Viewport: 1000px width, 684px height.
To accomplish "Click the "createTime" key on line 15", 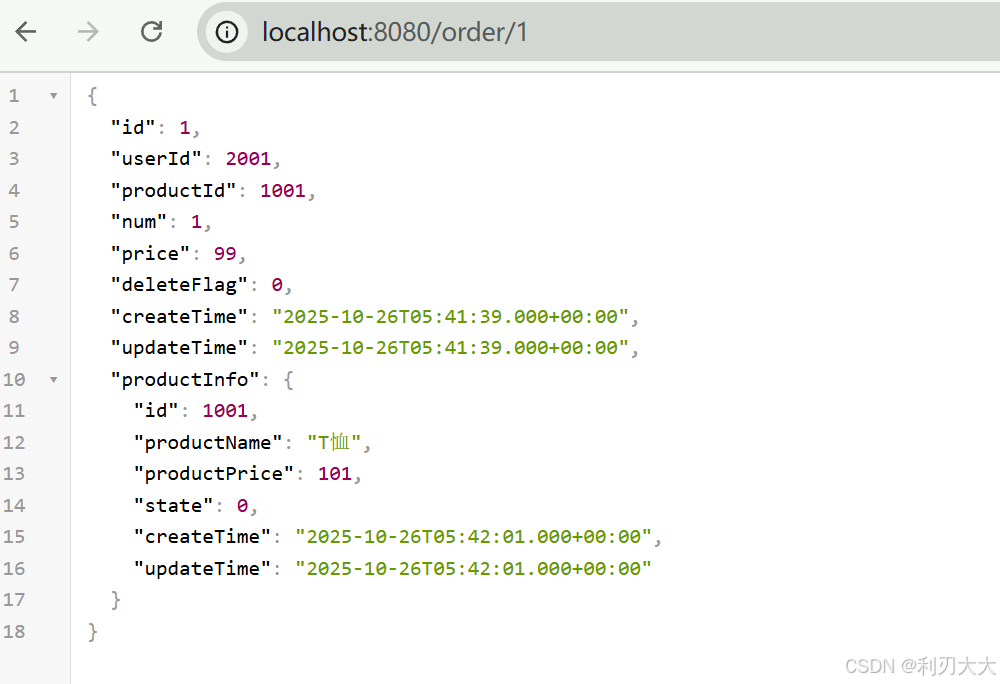I will tap(202, 537).
